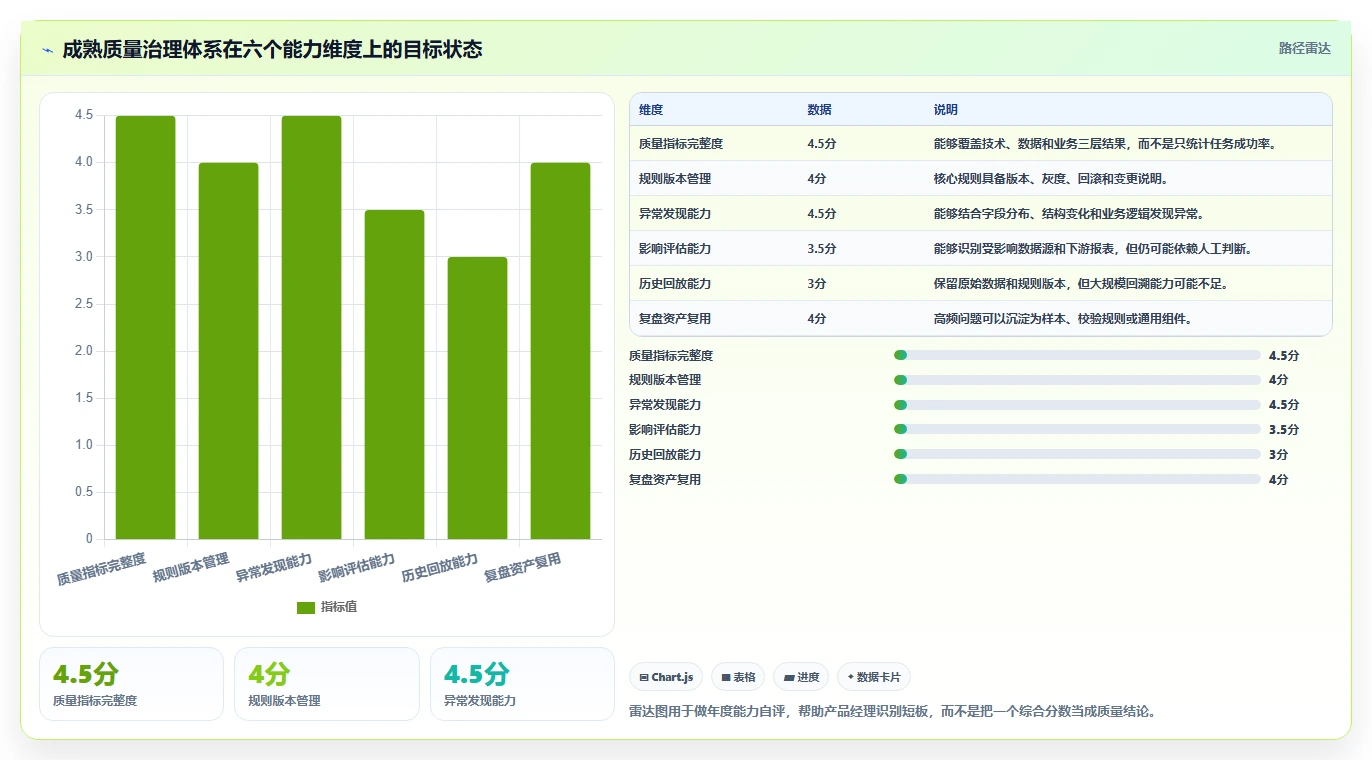Click the 指标值 legend label
This screenshot has width=1372, height=760.
339,607
